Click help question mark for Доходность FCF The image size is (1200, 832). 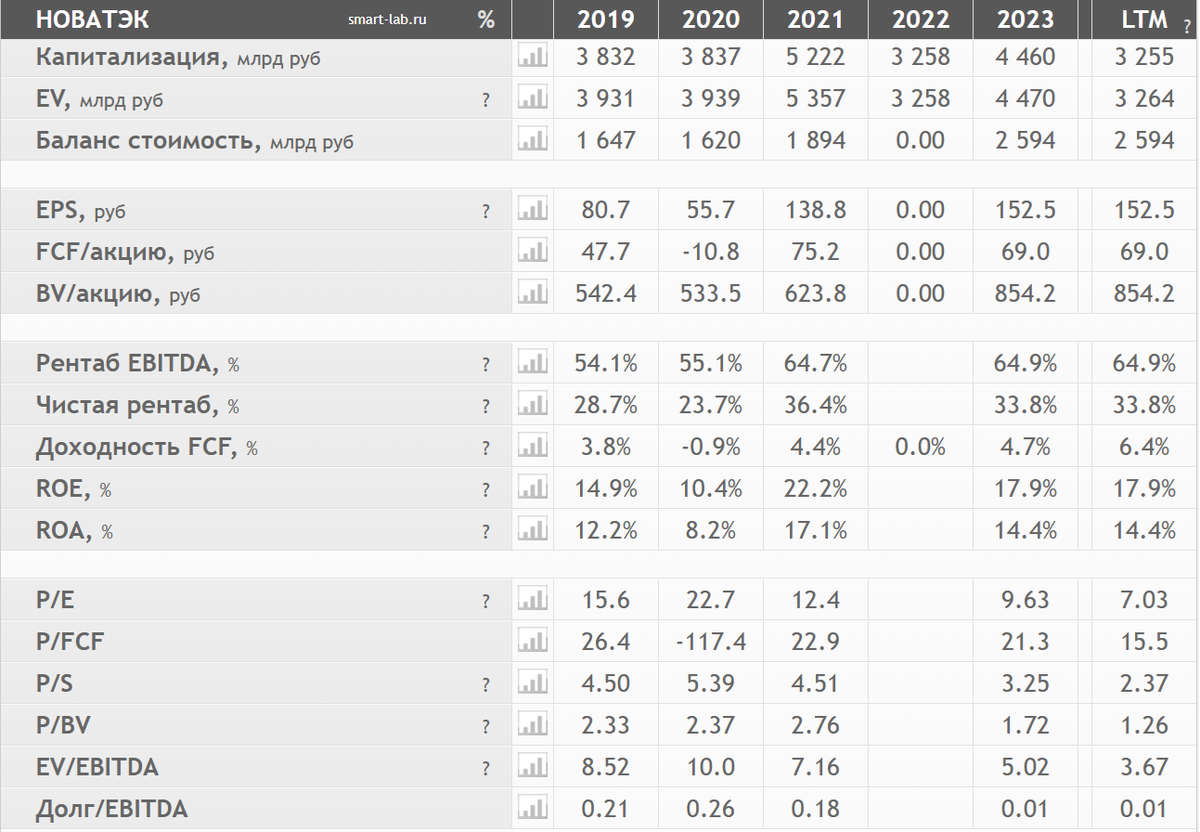pos(486,449)
